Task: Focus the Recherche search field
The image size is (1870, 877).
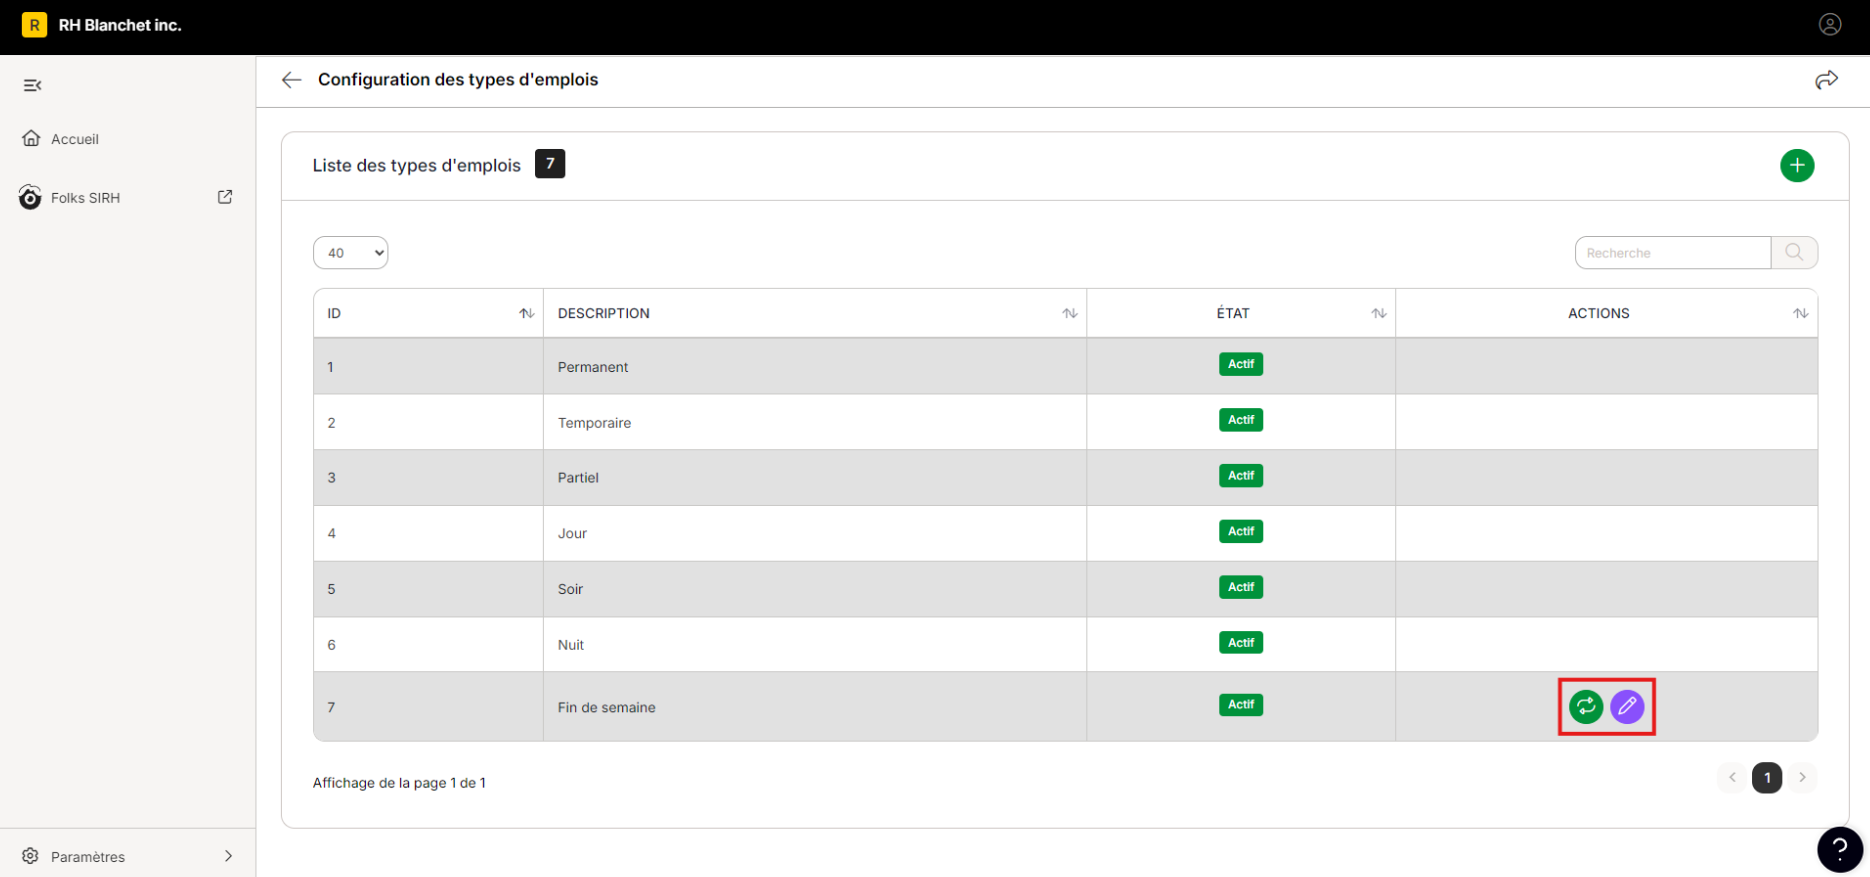Action: [x=1672, y=253]
